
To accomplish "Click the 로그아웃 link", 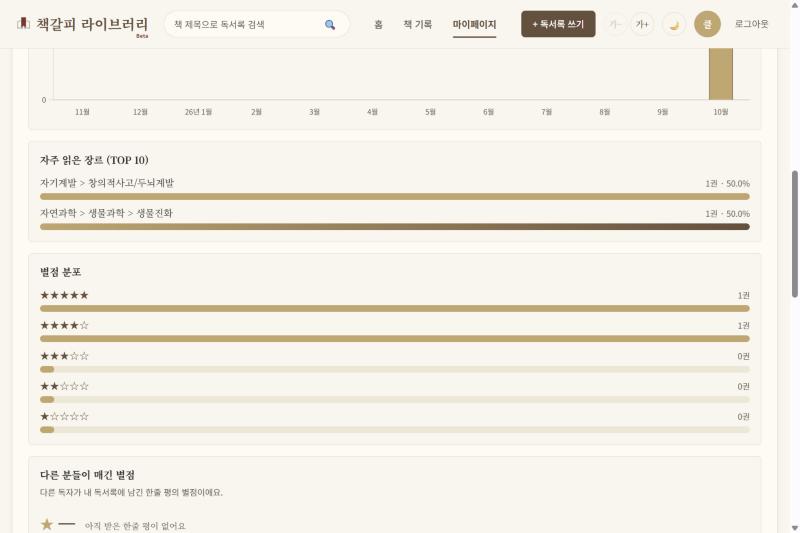I will coord(751,24).
